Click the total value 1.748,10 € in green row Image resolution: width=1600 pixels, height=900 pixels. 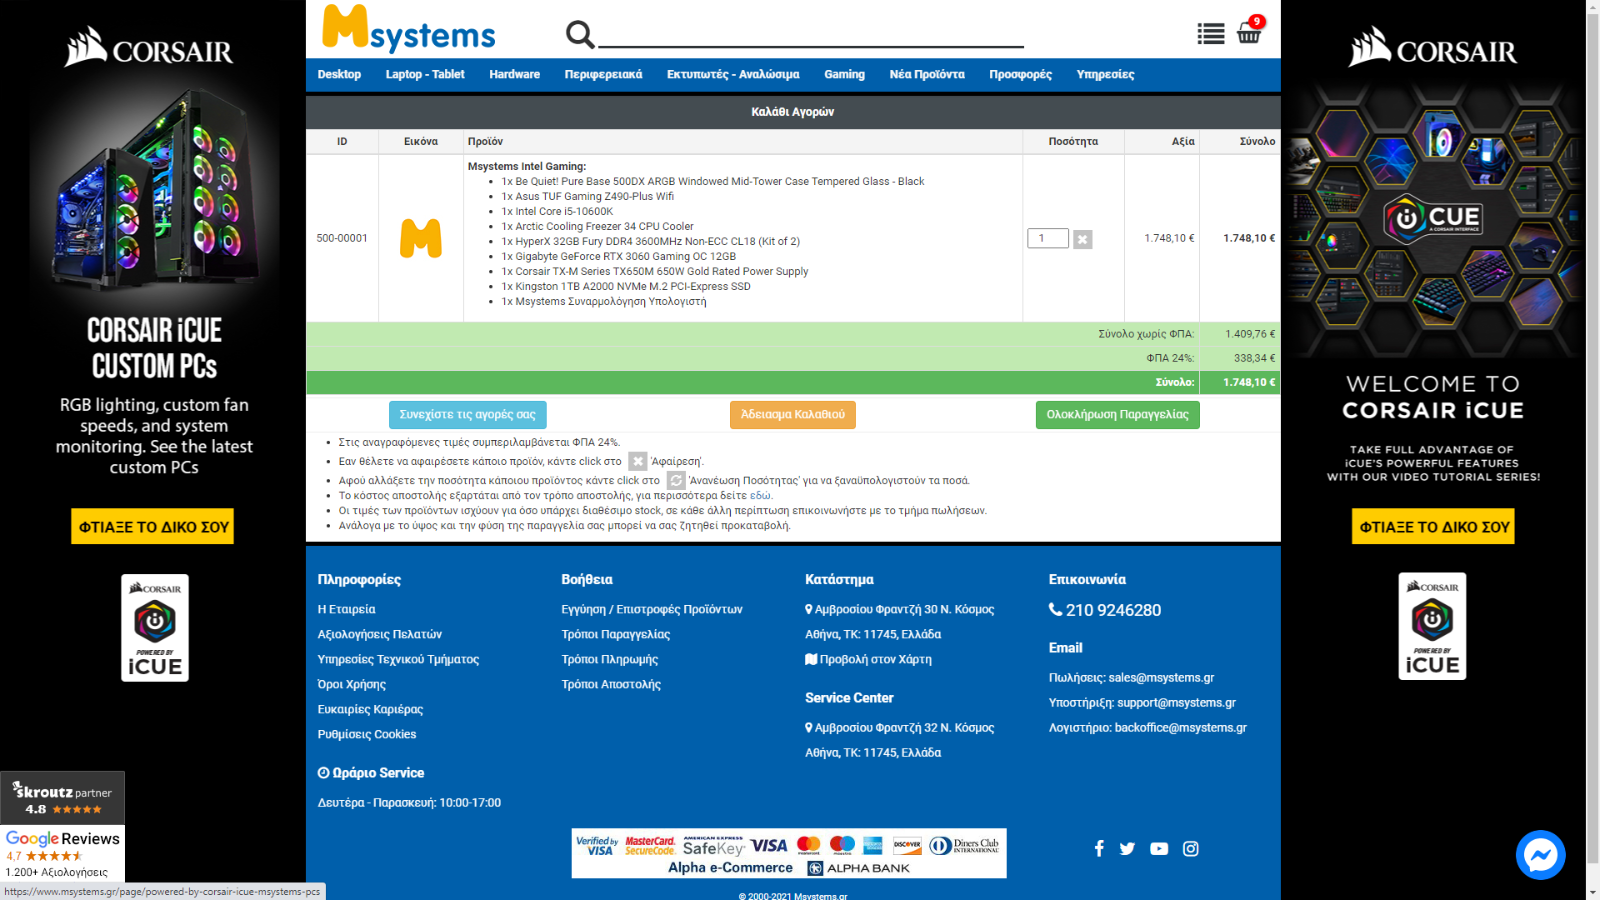point(1249,382)
